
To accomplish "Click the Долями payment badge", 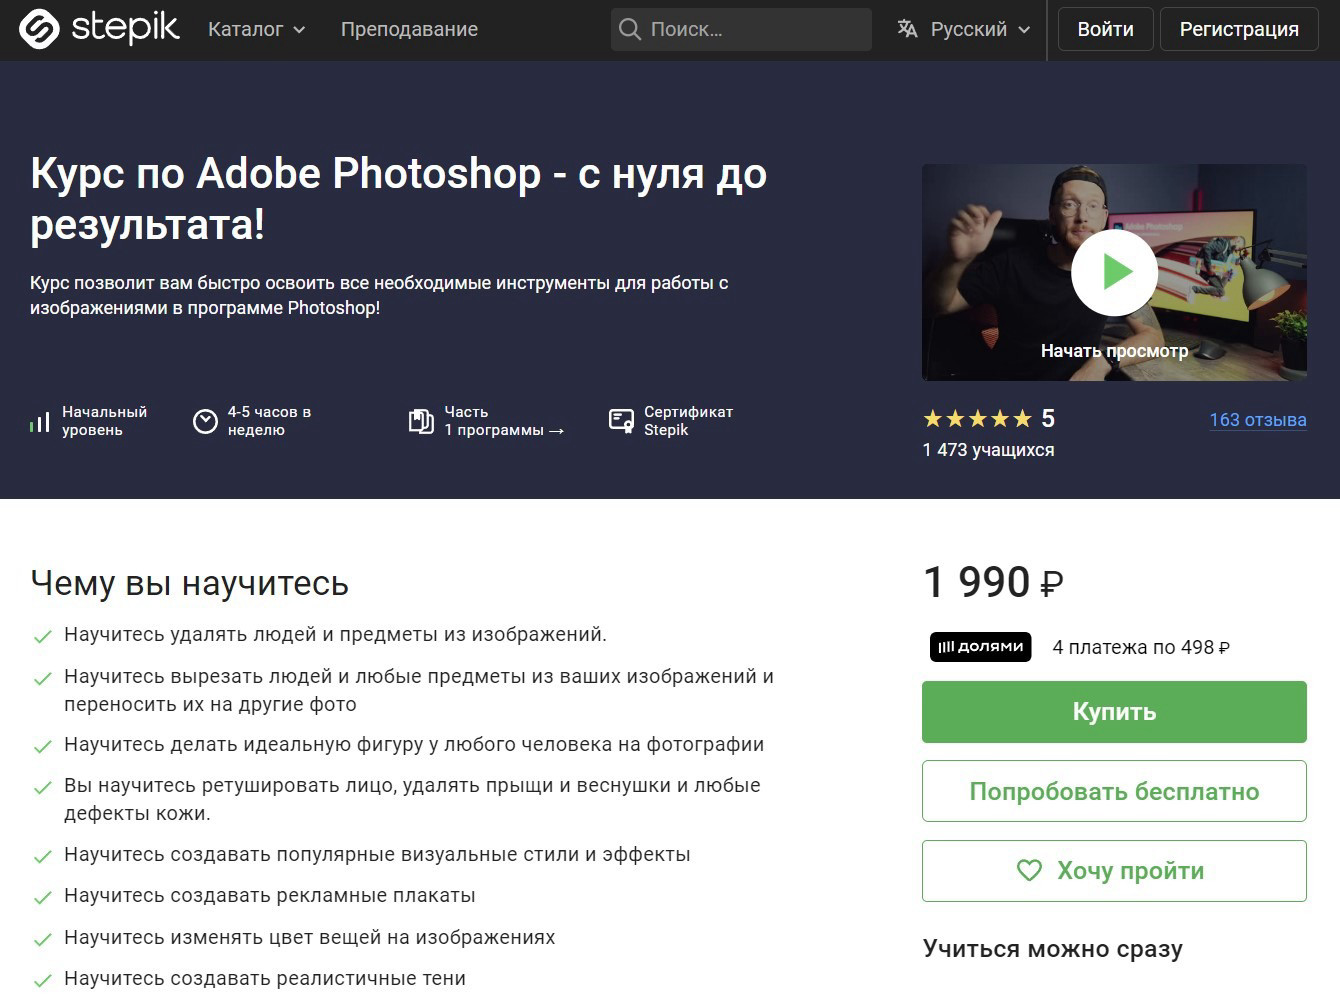I will click(x=980, y=647).
